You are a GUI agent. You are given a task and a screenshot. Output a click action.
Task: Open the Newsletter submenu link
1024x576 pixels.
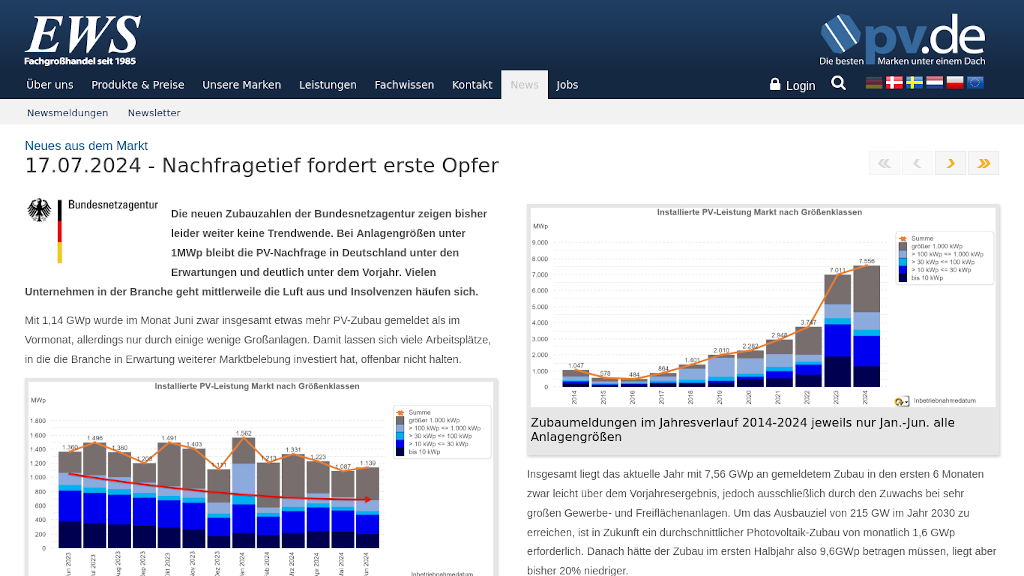[154, 112]
